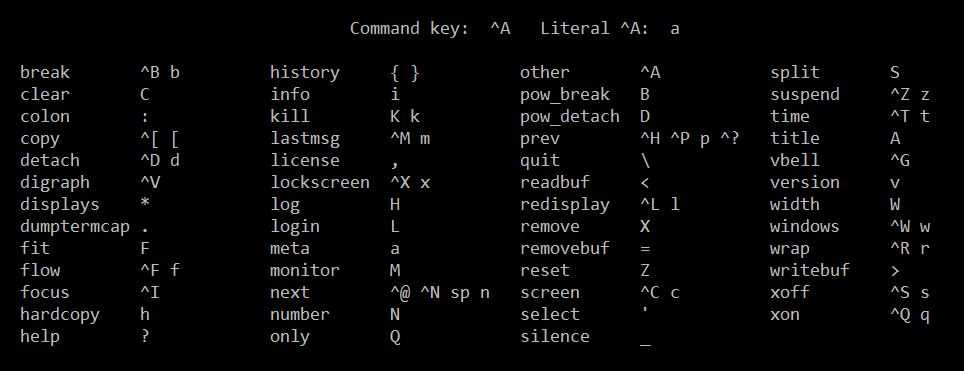Click the 'windows' command text
This screenshot has height=371, width=964.
[x=805, y=226]
